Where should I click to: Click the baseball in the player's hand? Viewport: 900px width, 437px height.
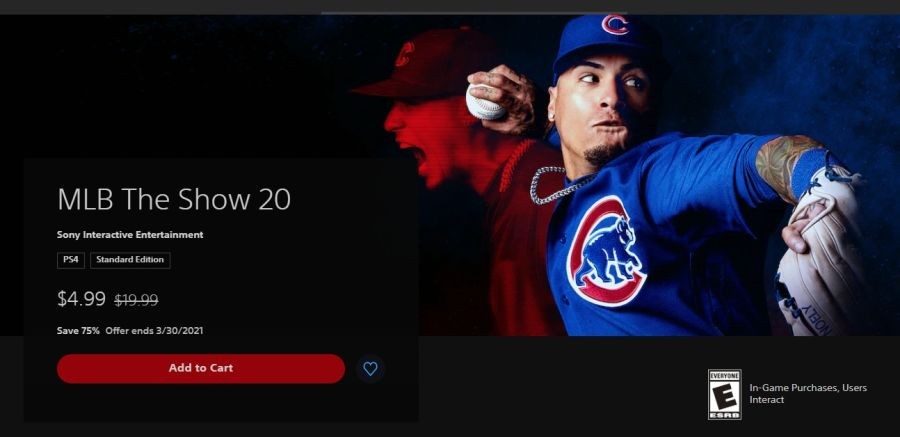click(x=483, y=102)
